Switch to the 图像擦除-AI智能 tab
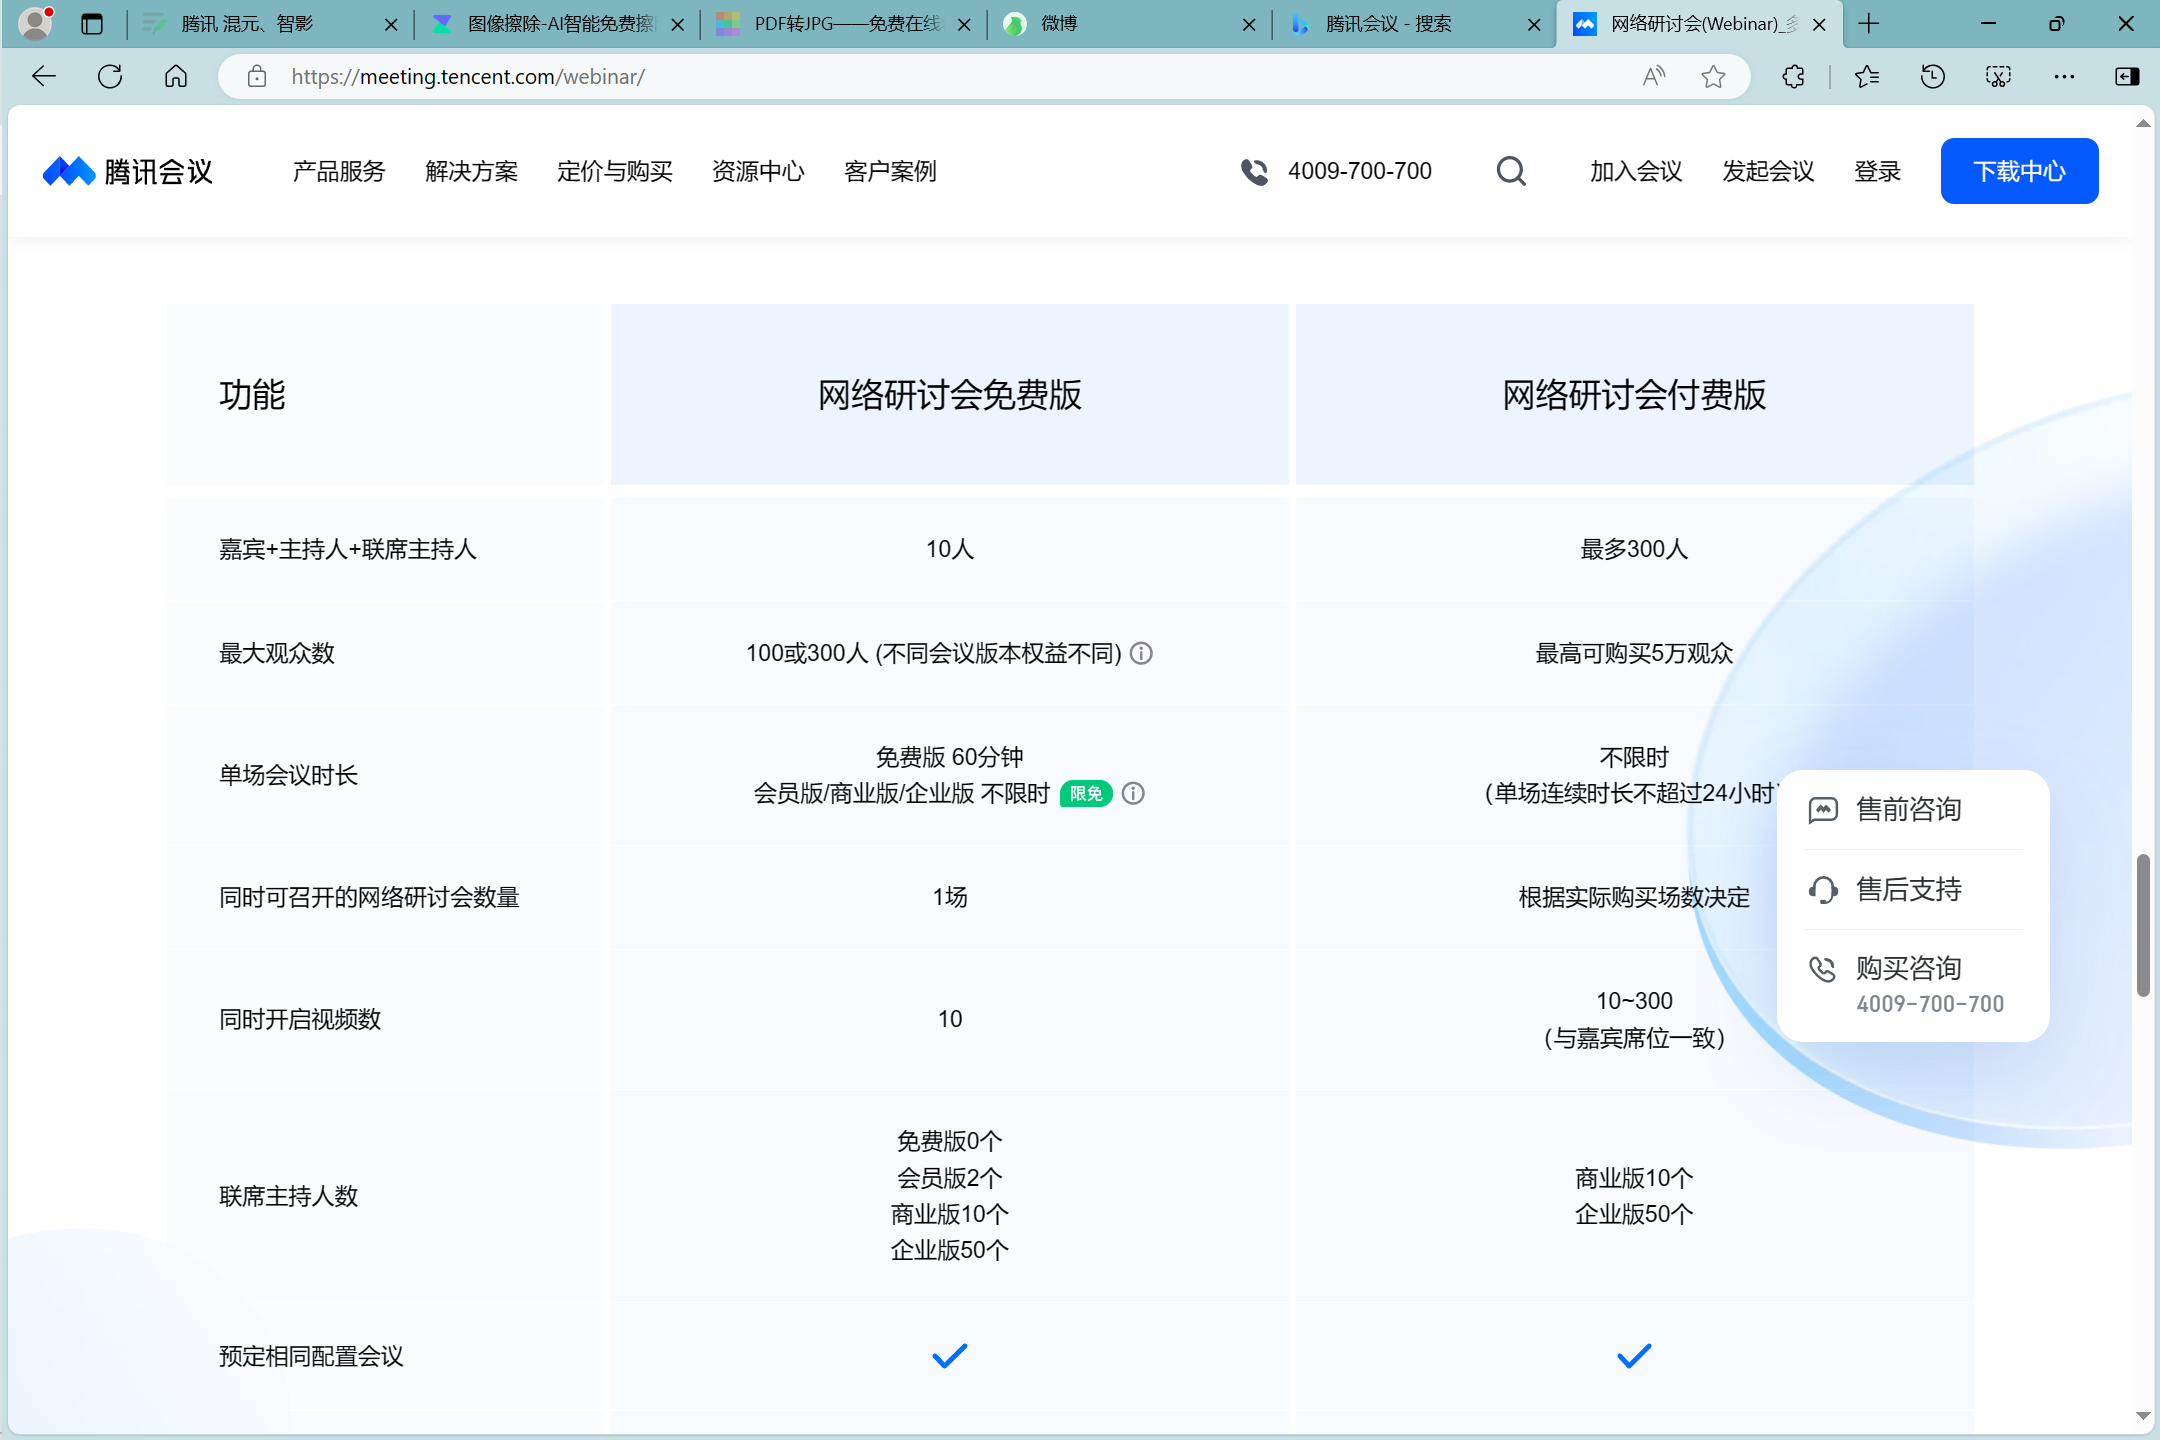This screenshot has height=1440, width=2160. 556,24
